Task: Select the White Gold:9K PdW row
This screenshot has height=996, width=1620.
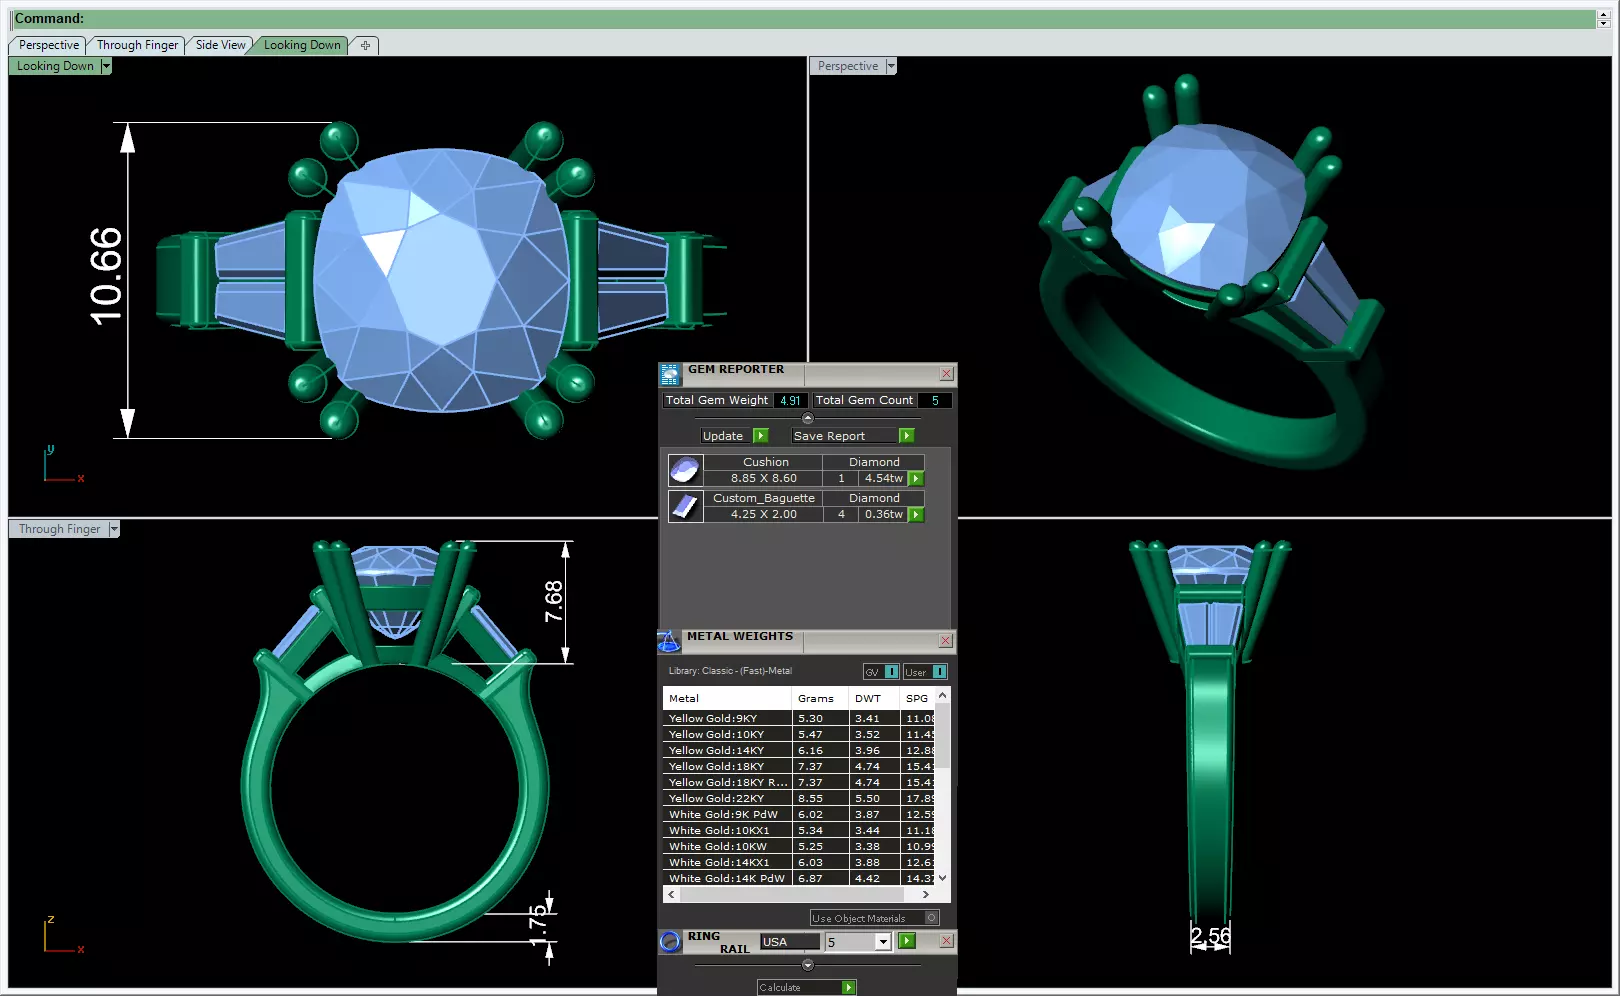Action: coord(799,814)
